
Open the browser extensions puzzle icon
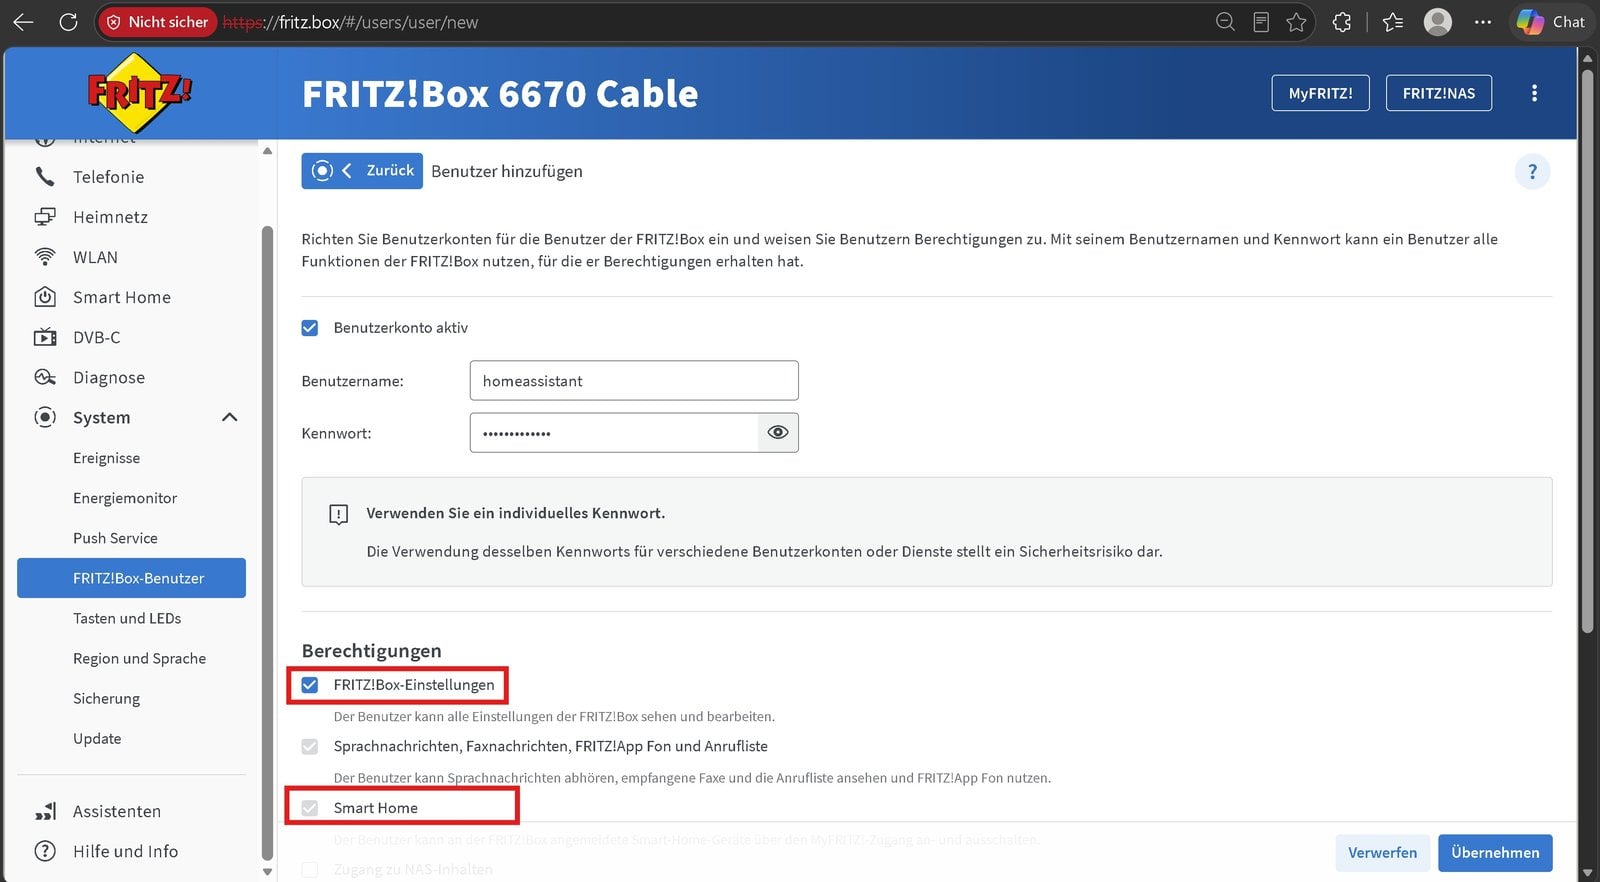click(x=1342, y=22)
